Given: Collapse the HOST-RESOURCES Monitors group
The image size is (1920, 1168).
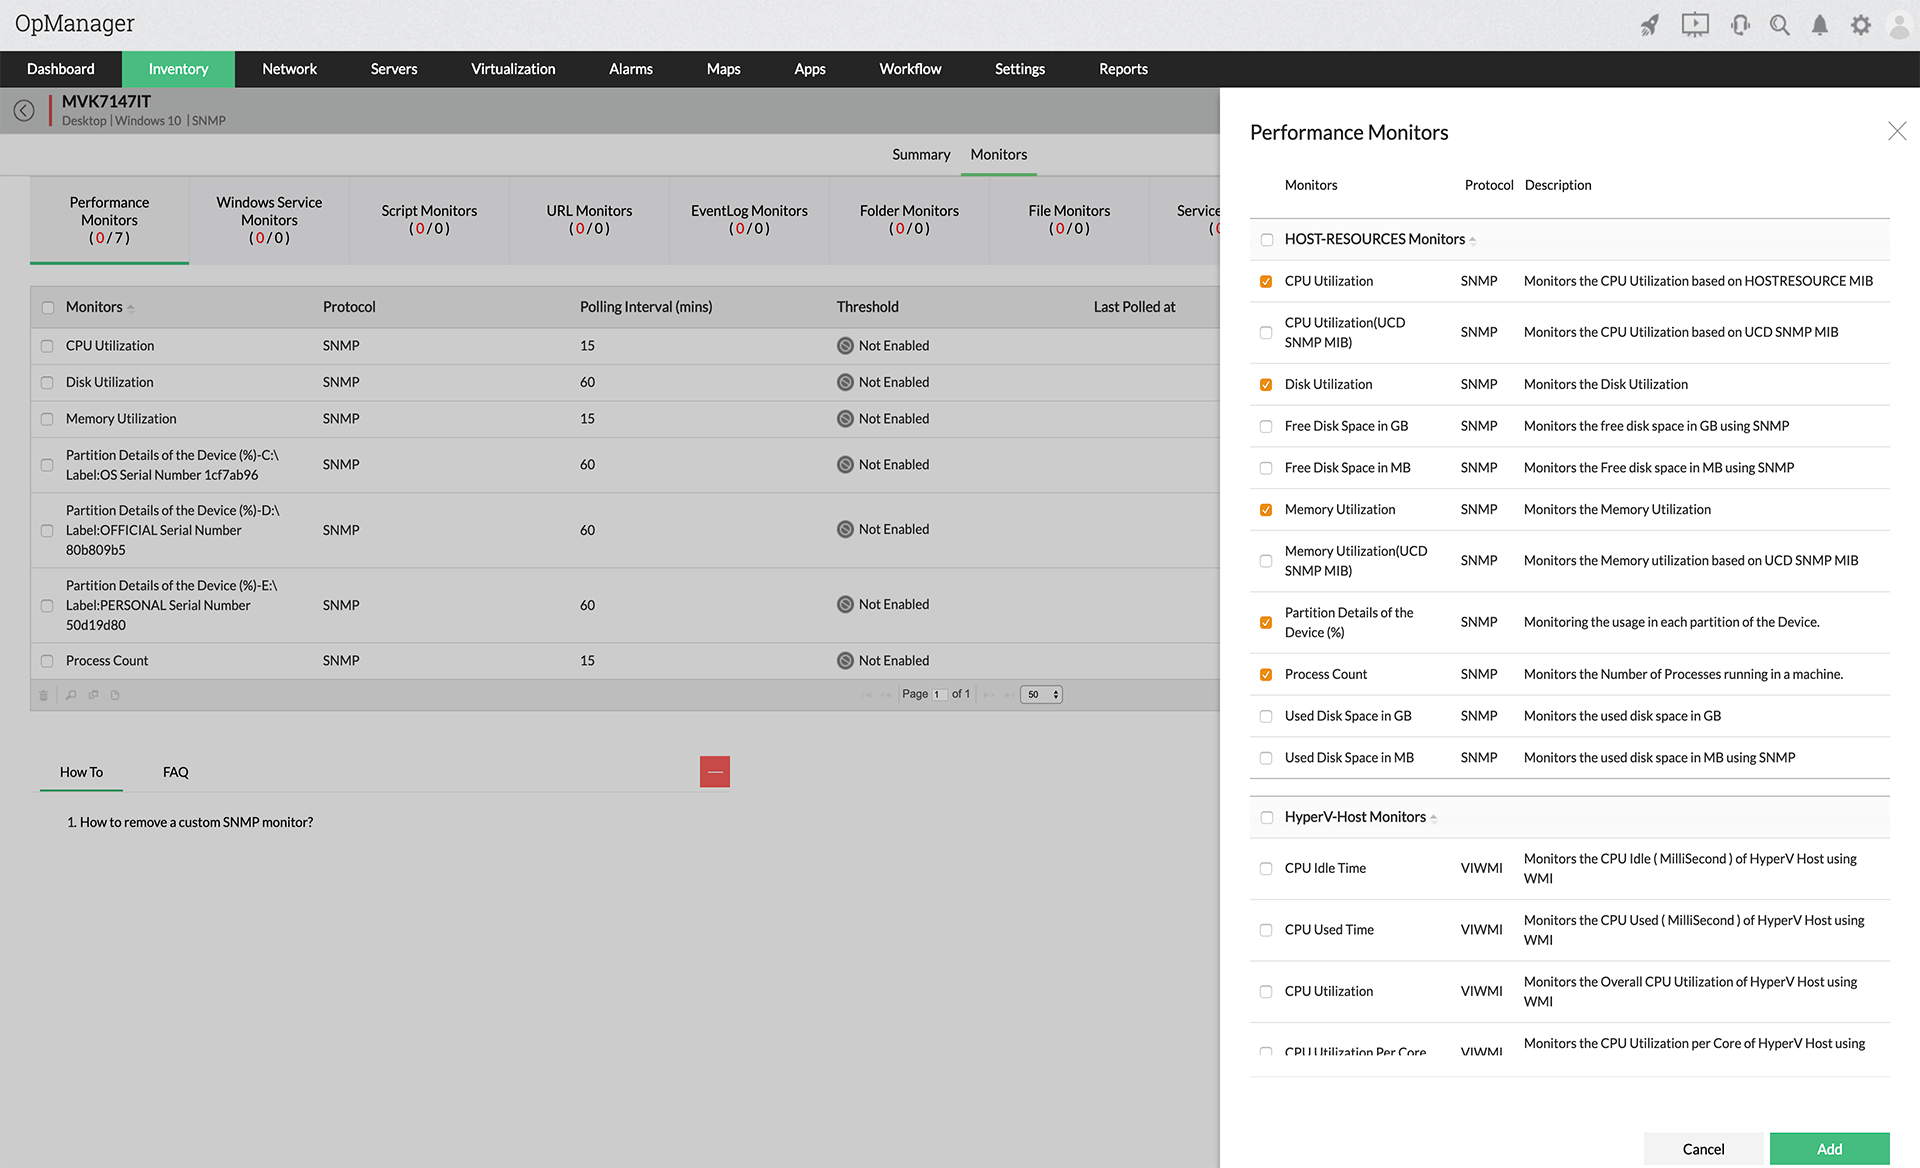Looking at the screenshot, I should click(x=1472, y=241).
